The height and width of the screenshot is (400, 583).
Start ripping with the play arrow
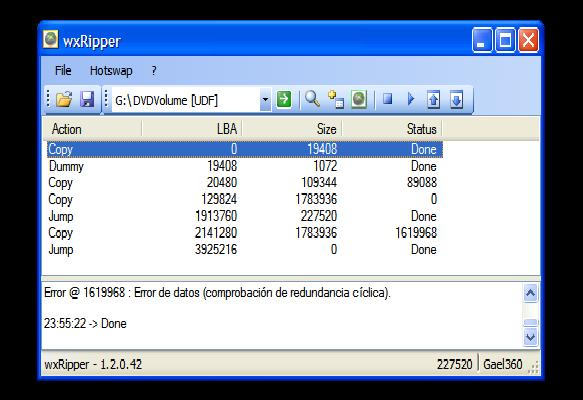point(411,99)
